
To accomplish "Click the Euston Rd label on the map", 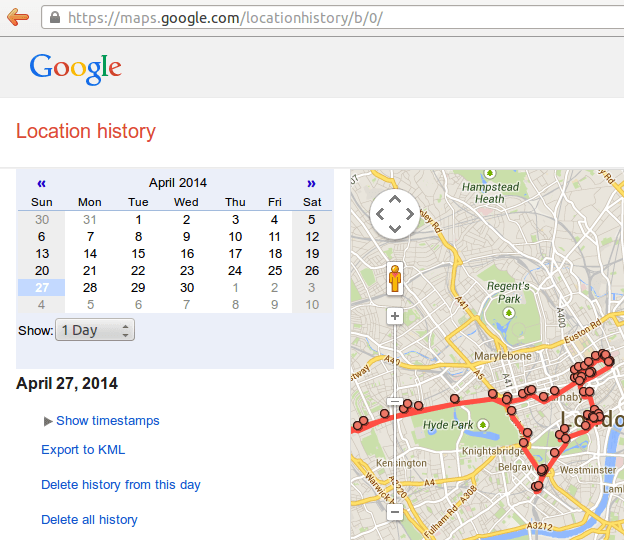I will coord(583,331).
